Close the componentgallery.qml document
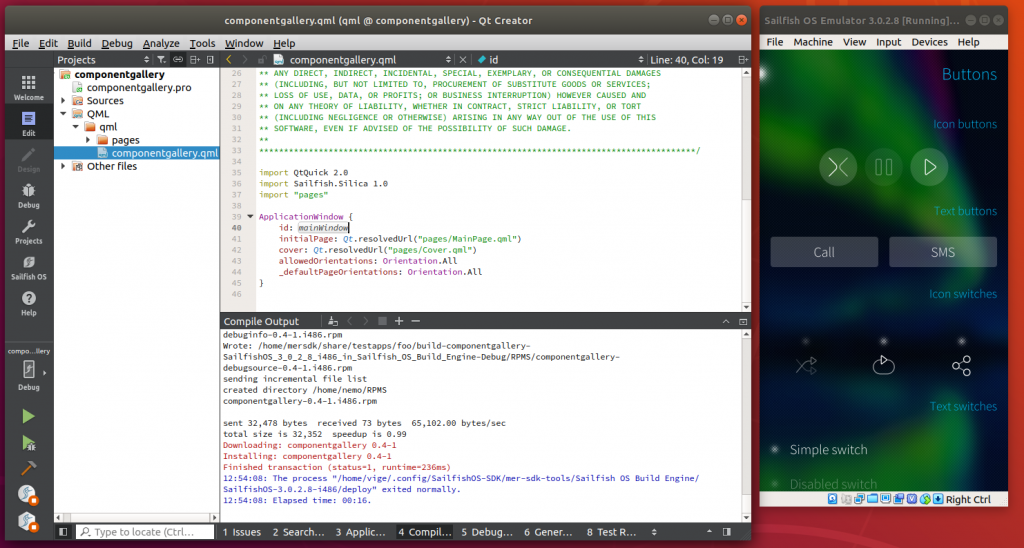Image resolution: width=1024 pixels, height=548 pixels. coord(462,59)
